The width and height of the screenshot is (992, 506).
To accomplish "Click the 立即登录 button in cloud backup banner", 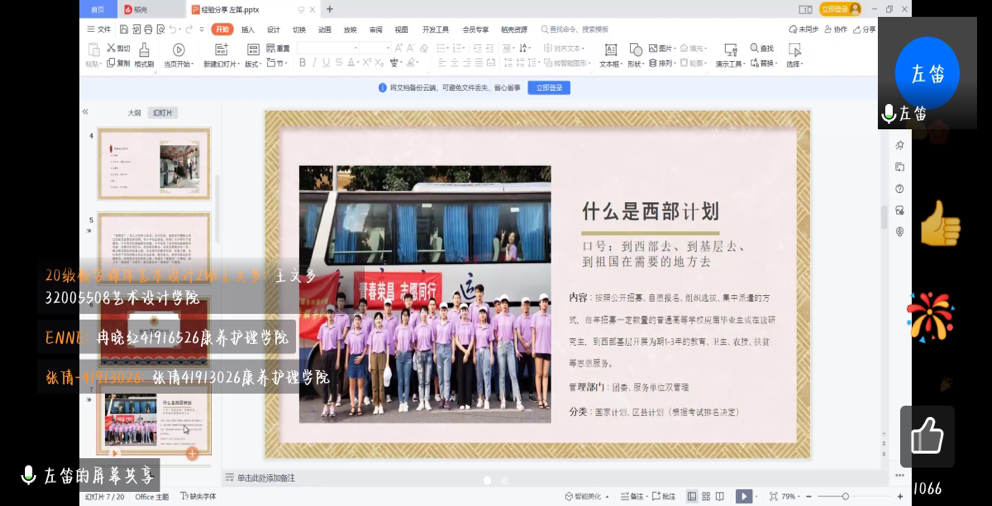I will pyautogui.click(x=549, y=88).
